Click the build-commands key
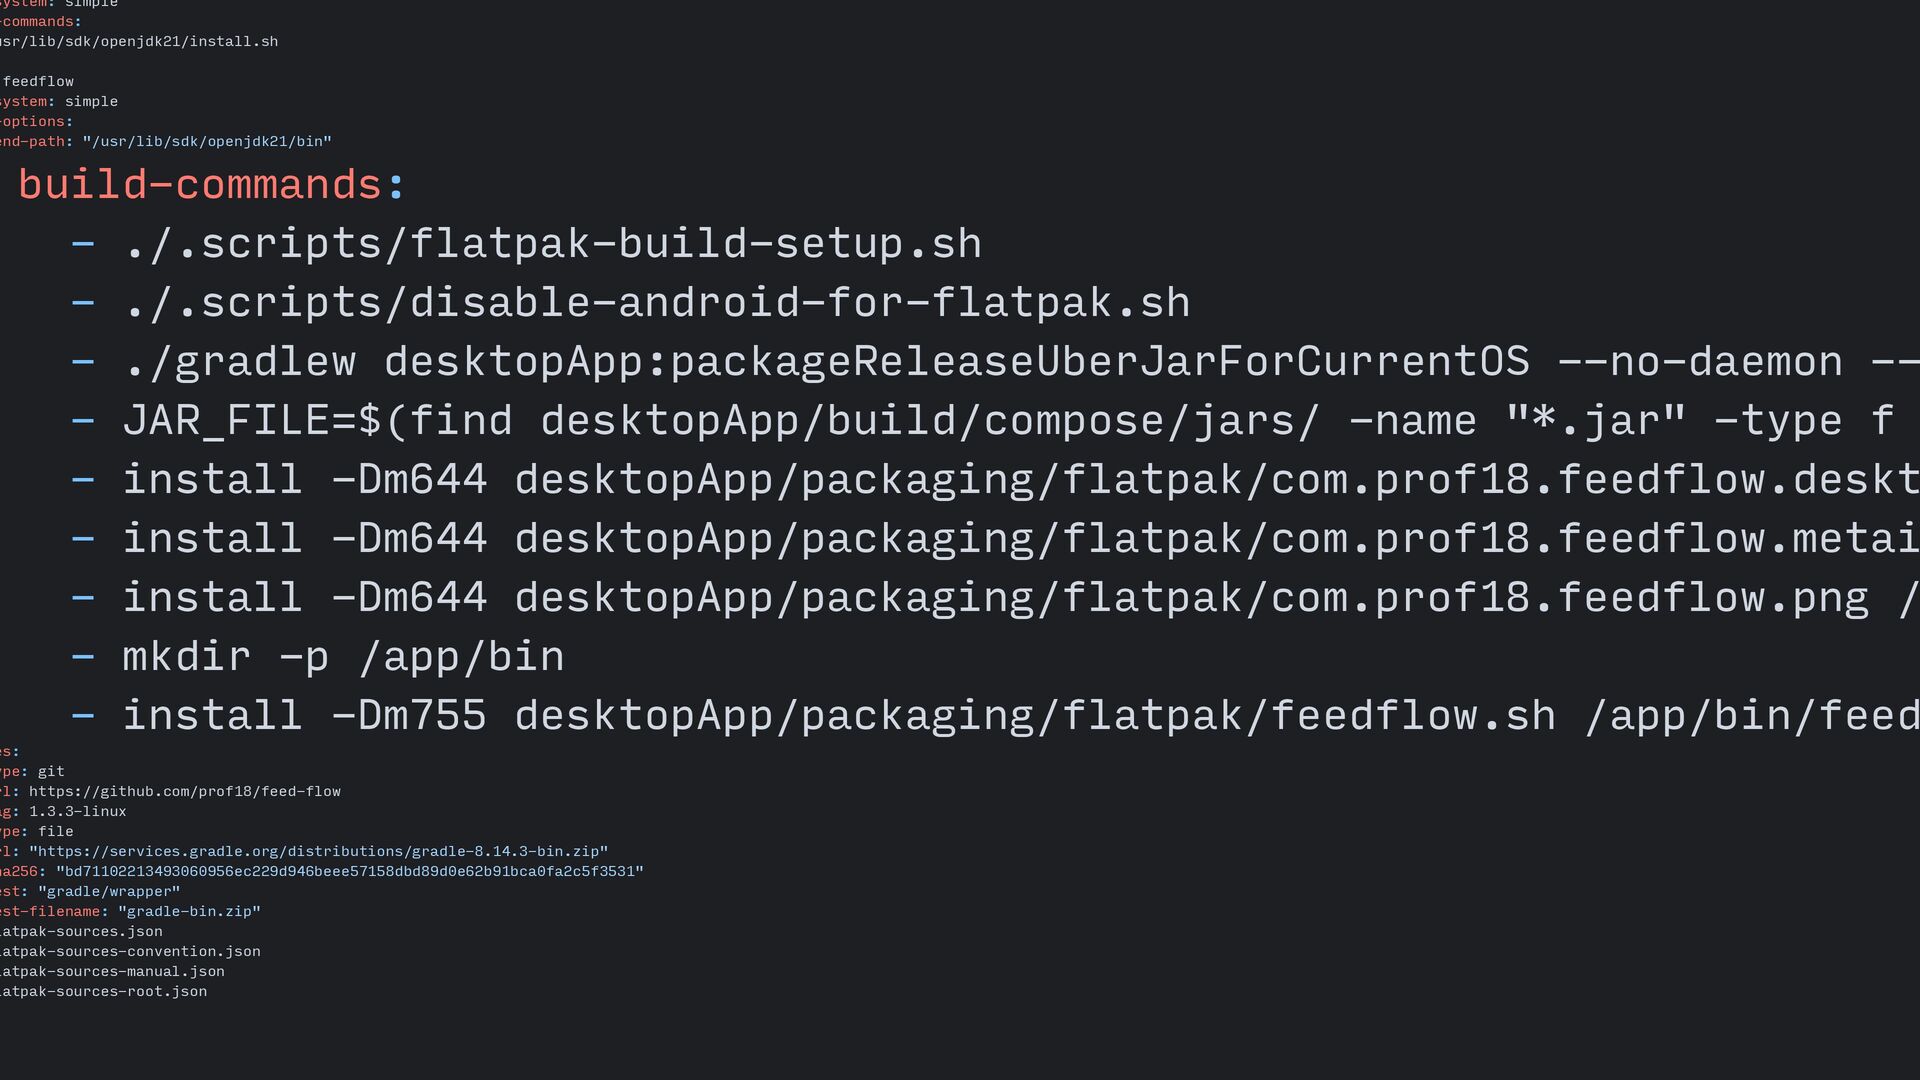 pos(200,185)
